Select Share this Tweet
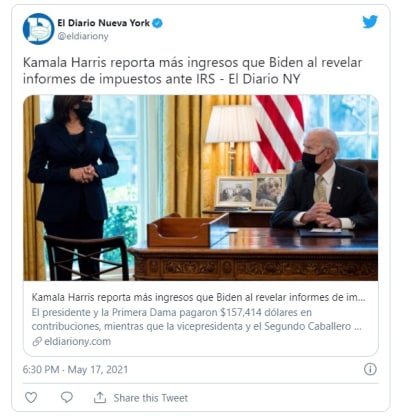The height and width of the screenshot is (416, 400). coord(151,398)
